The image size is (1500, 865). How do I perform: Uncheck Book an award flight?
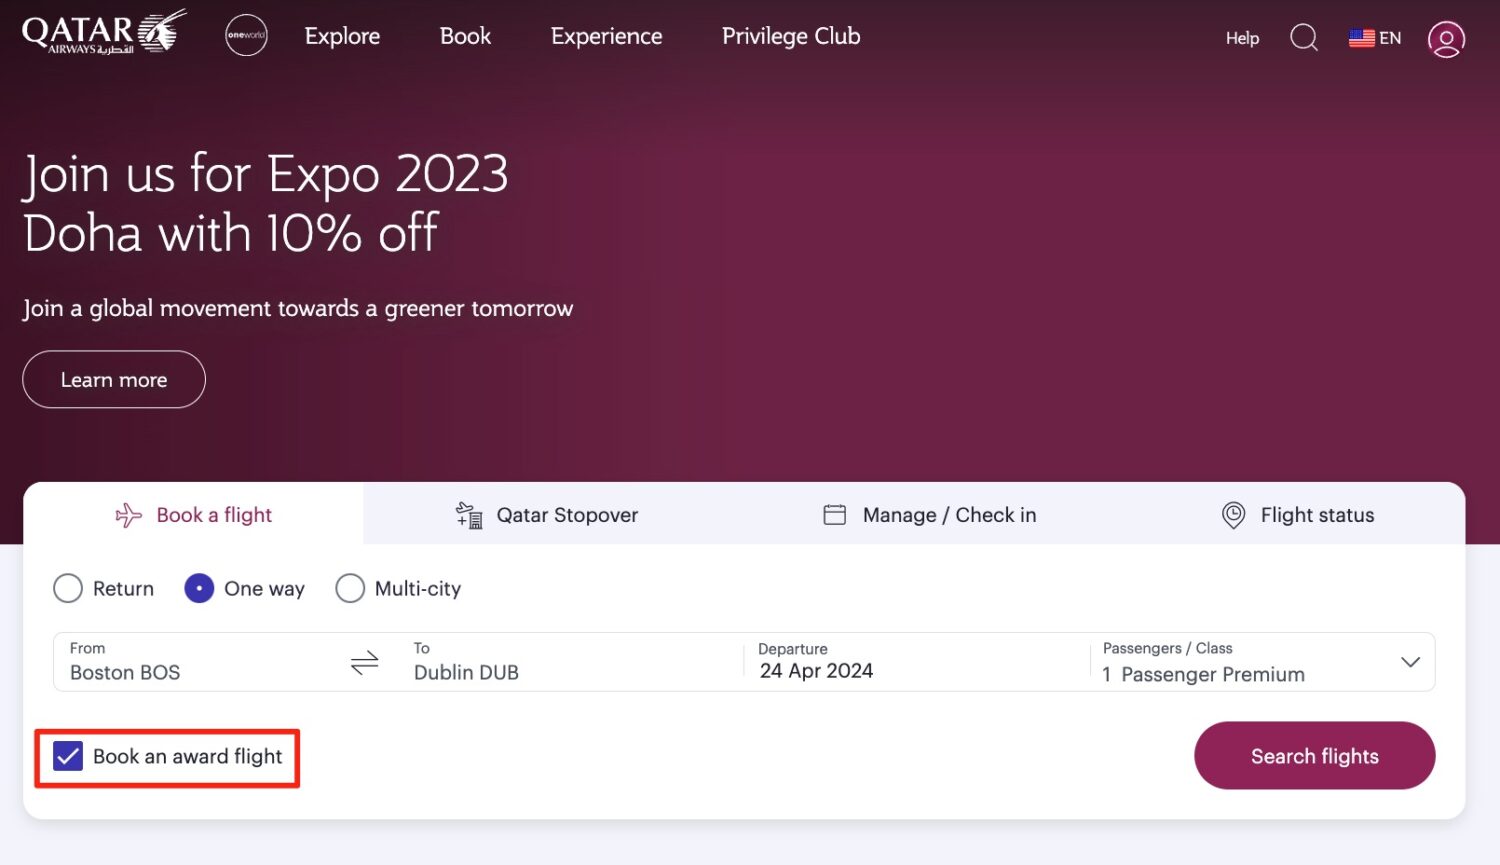66,757
